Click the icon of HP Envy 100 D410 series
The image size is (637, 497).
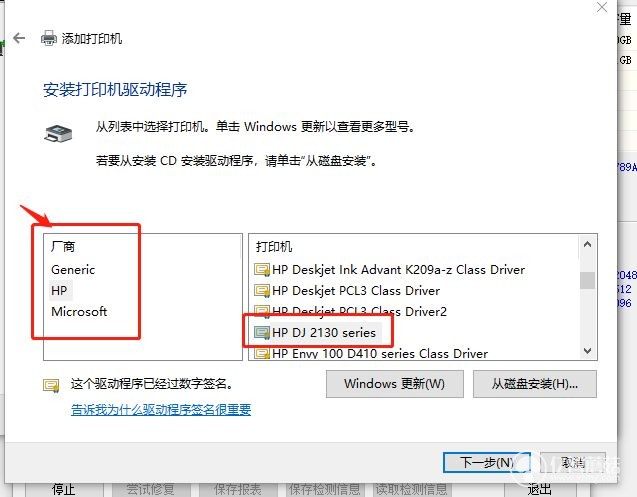[x=262, y=353]
